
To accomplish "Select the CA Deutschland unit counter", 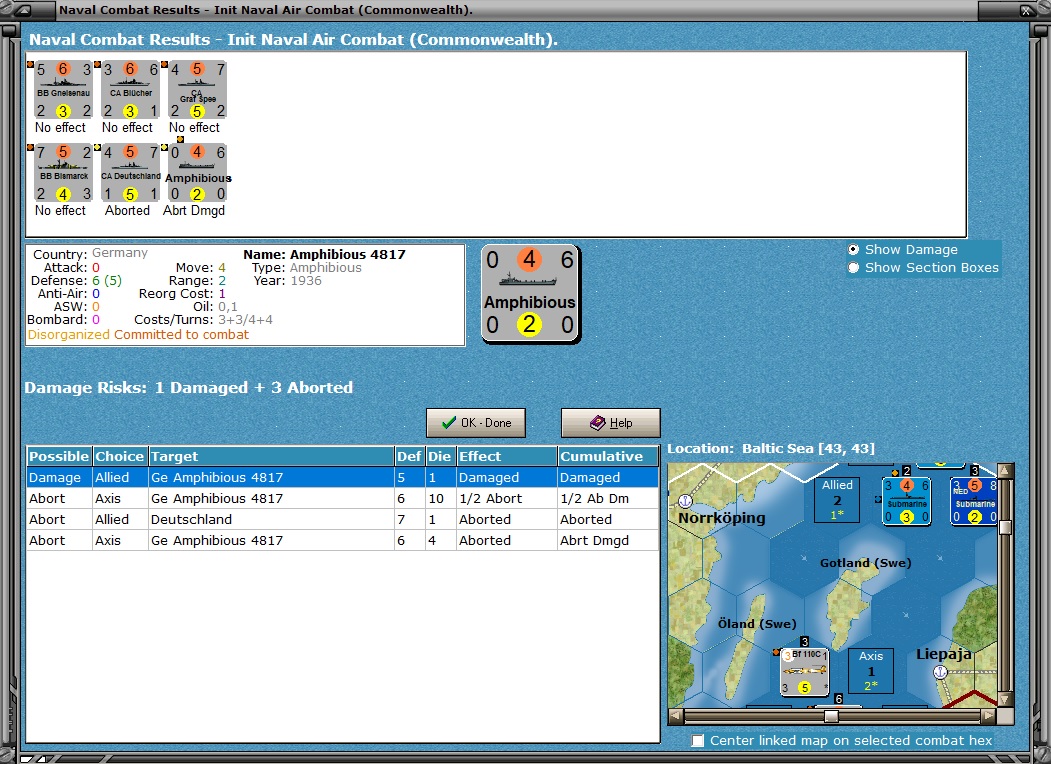I will 130,173.
